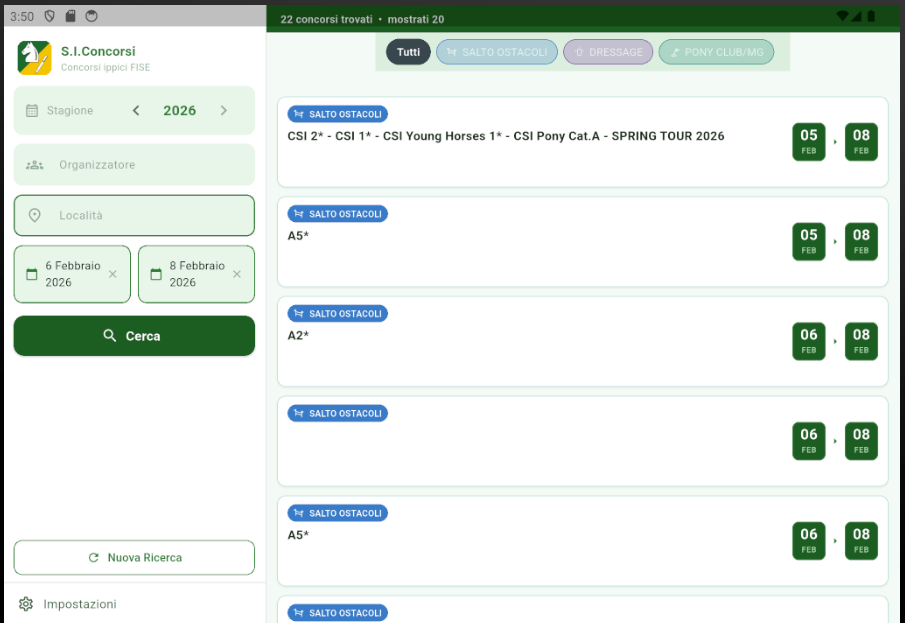Select the PONY CLUB/MG filter chip
The width and height of the screenshot is (905, 623).
[716, 52]
